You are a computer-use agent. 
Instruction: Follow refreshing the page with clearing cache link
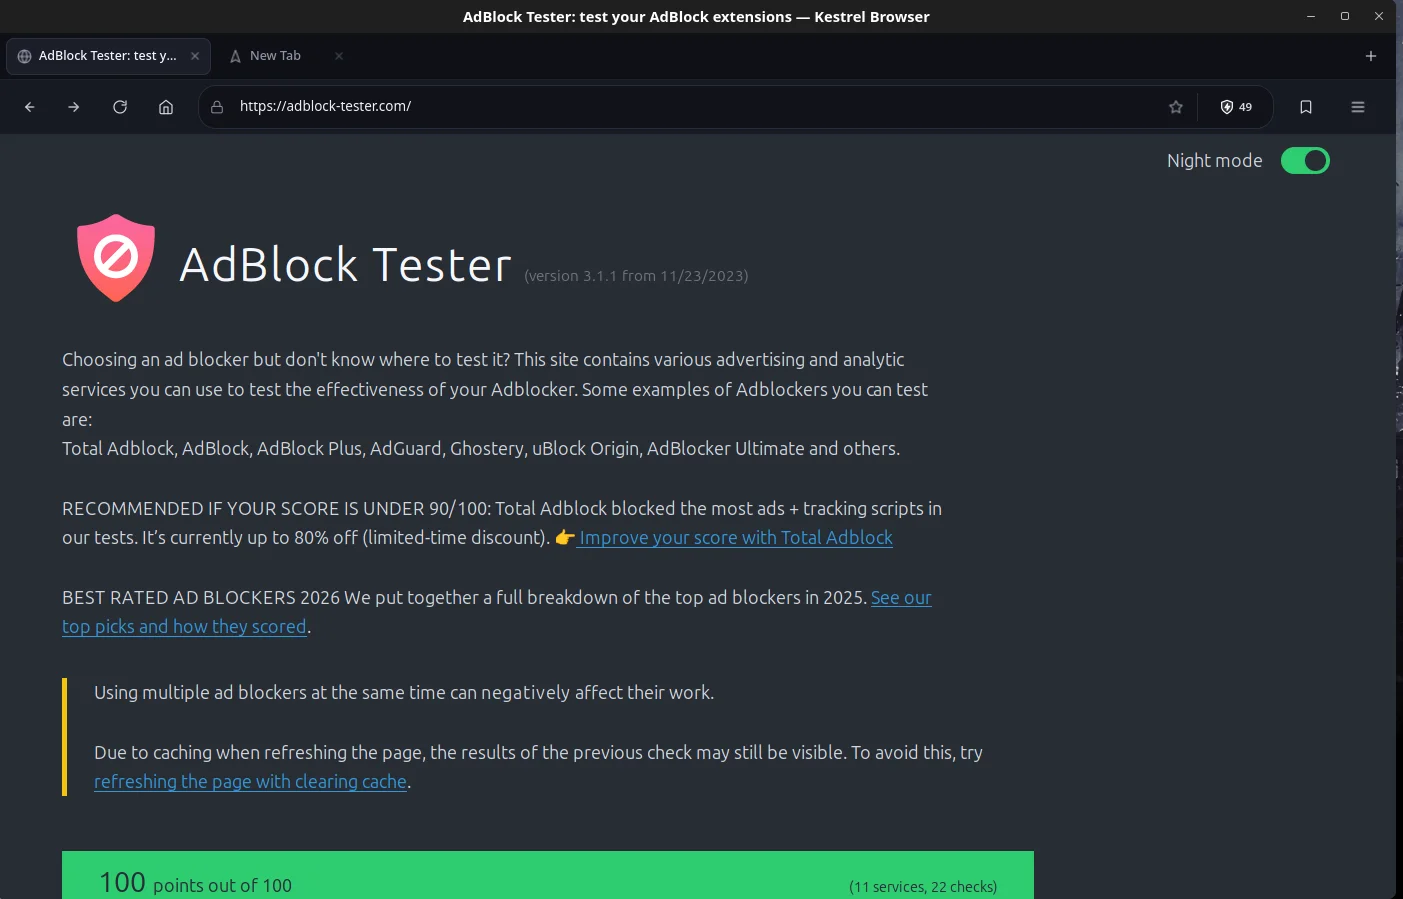tap(250, 782)
